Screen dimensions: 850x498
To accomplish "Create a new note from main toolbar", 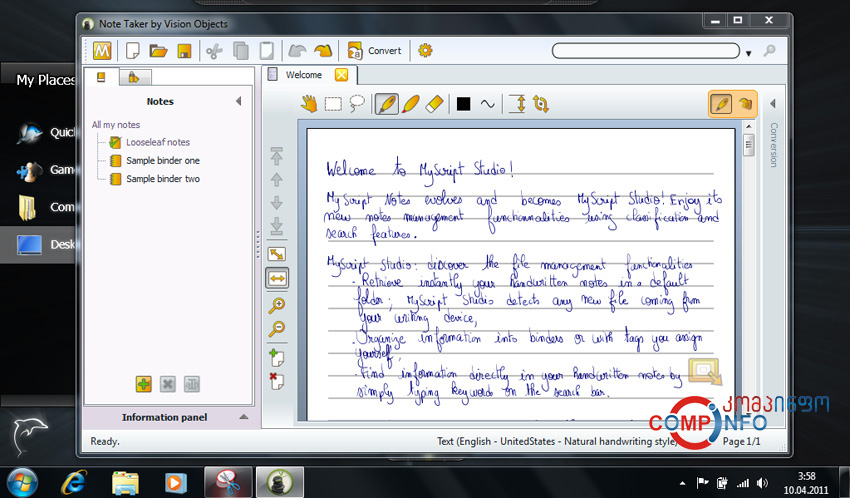I will pos(132,51).
